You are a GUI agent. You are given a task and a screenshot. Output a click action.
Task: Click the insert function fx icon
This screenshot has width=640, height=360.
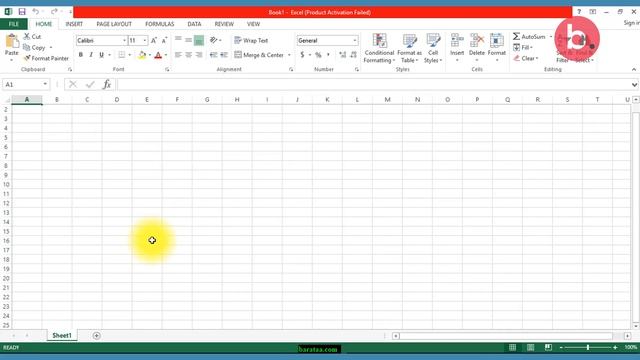107,84
